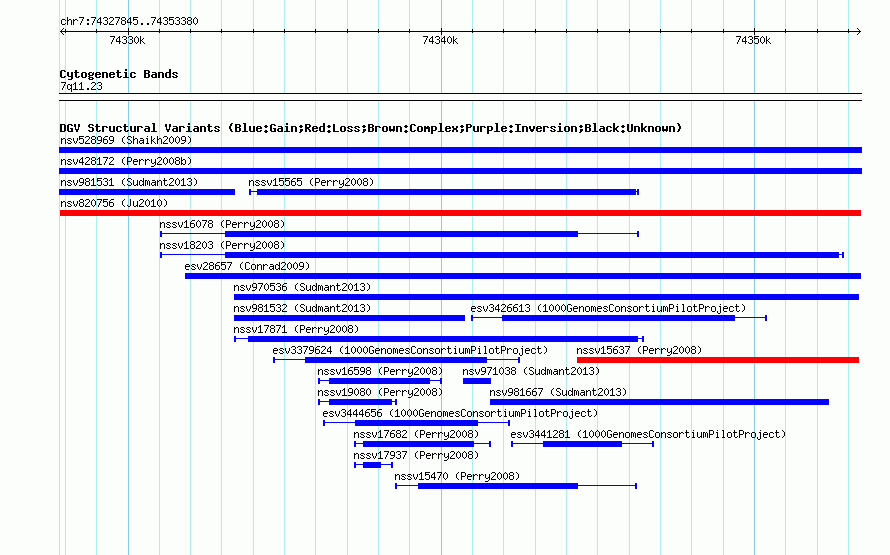Click the esv28657 (Conrad2009) label
Viewport: 890px width, 555px height.
(247, 266)
